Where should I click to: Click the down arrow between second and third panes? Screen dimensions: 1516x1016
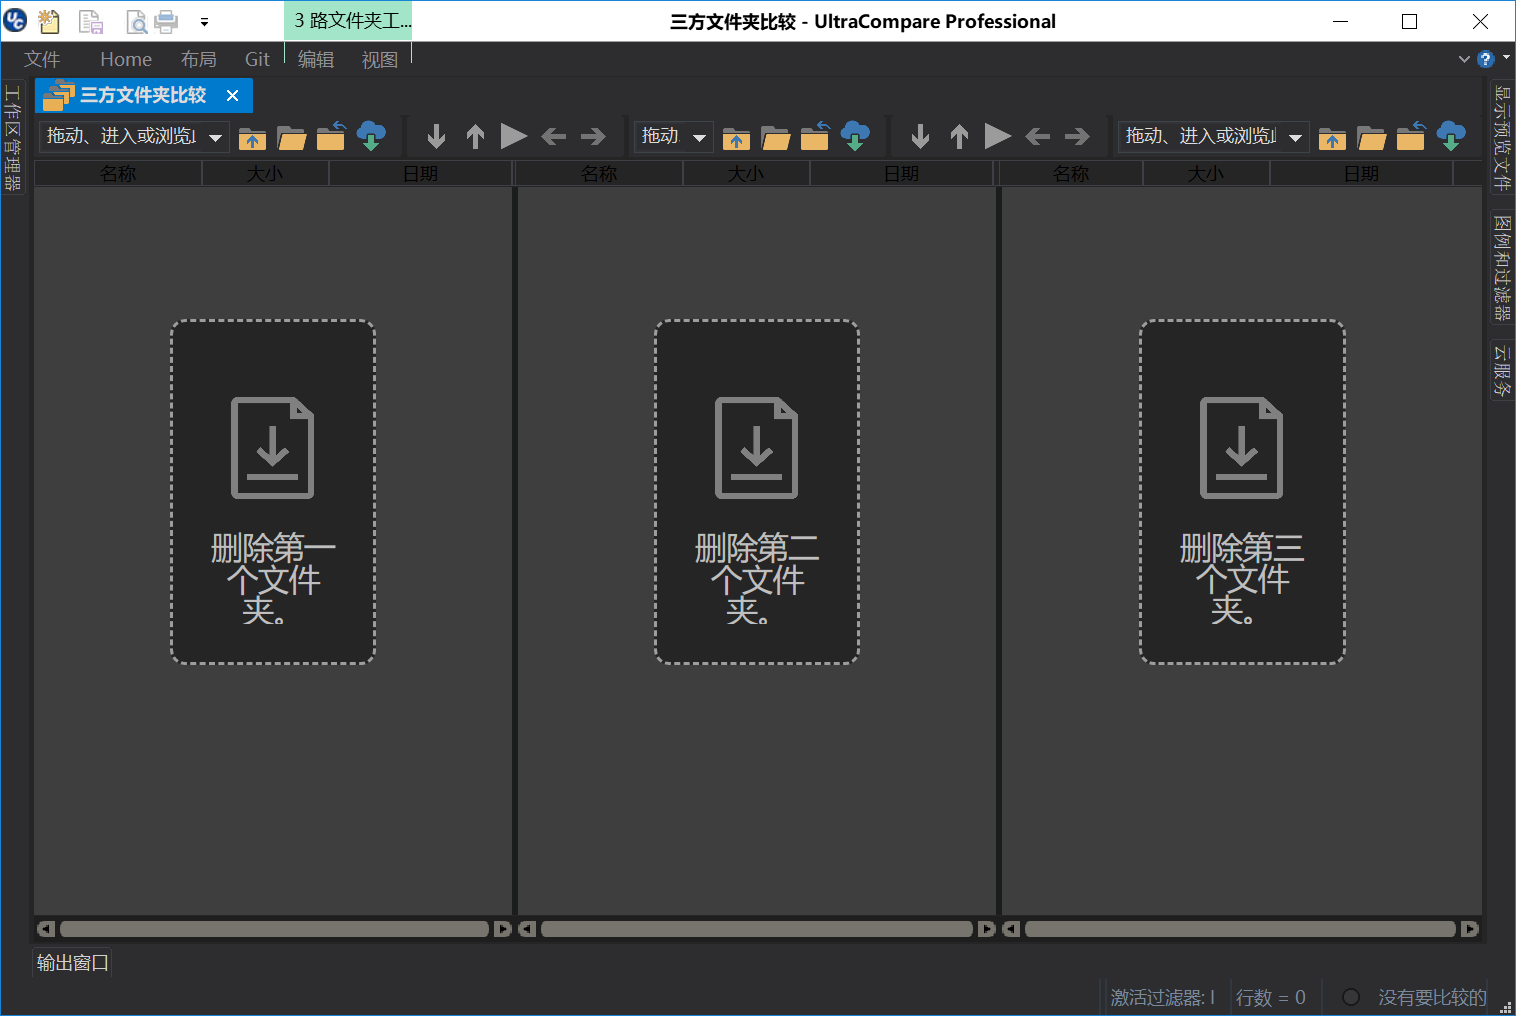coord(920,136)
